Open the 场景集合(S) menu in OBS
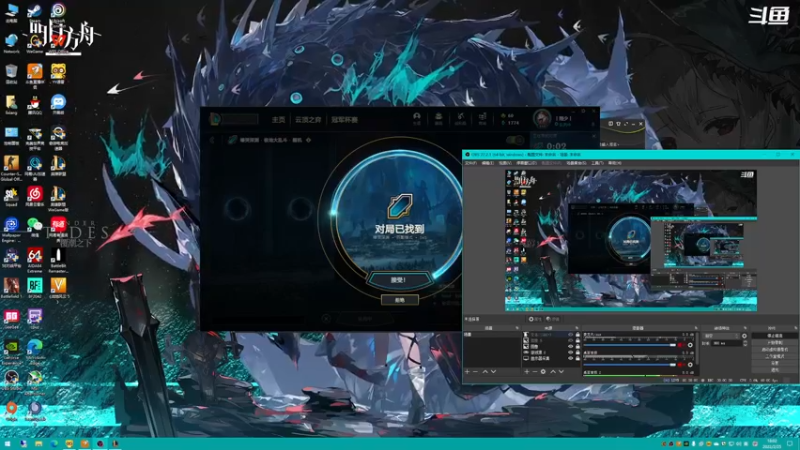 click(x=576, y=163)
